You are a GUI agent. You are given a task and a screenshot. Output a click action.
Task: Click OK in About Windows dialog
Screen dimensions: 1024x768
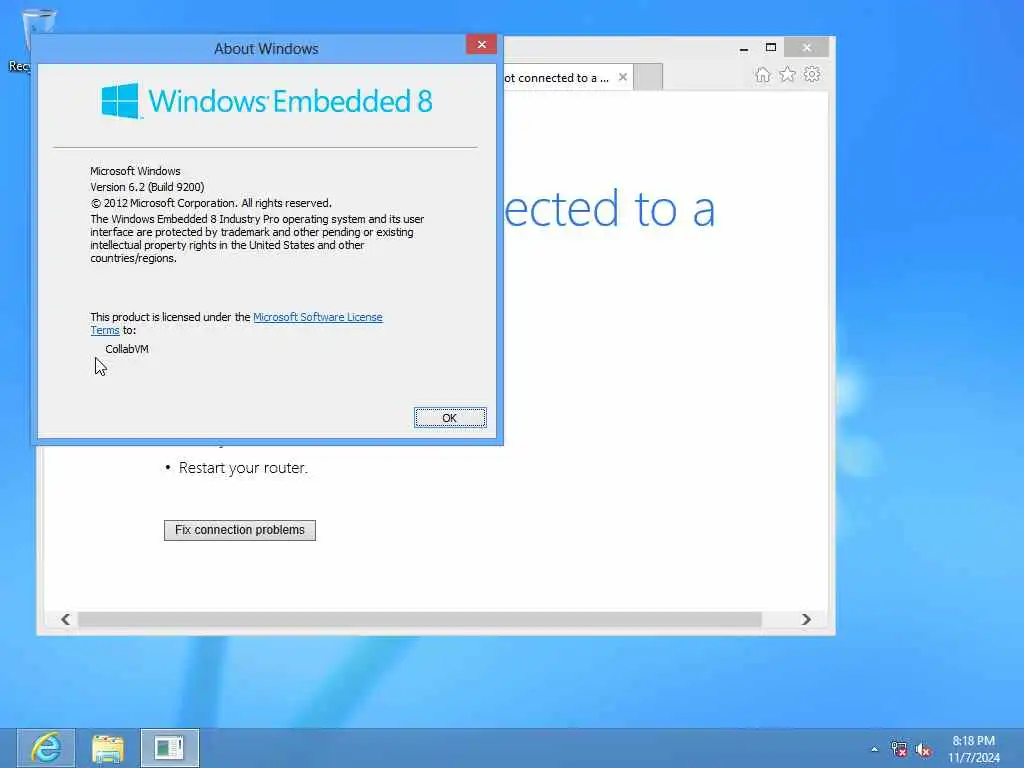pyautogui.click(x=450, y=417)
